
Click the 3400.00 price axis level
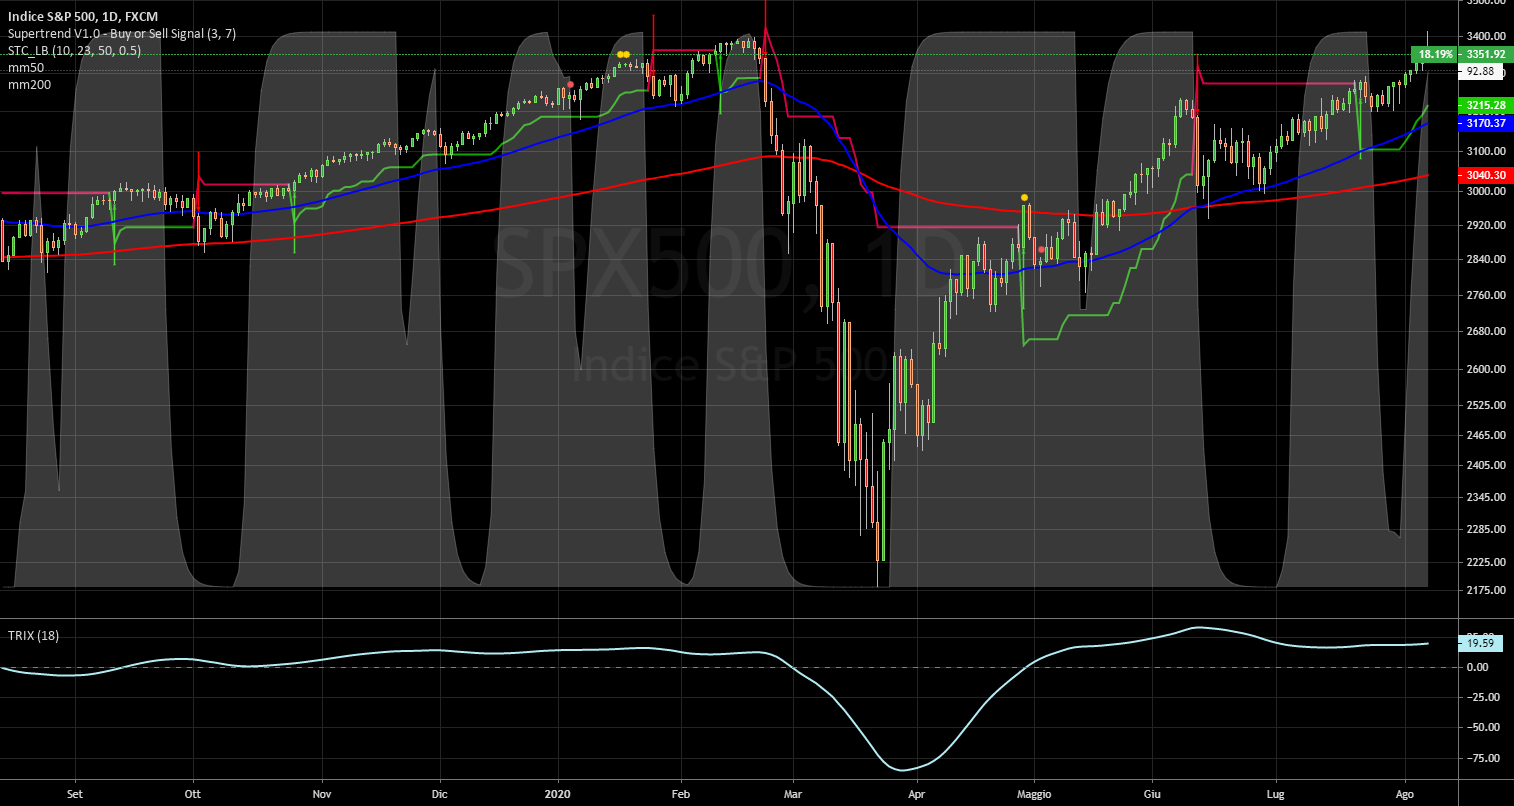1486,37
